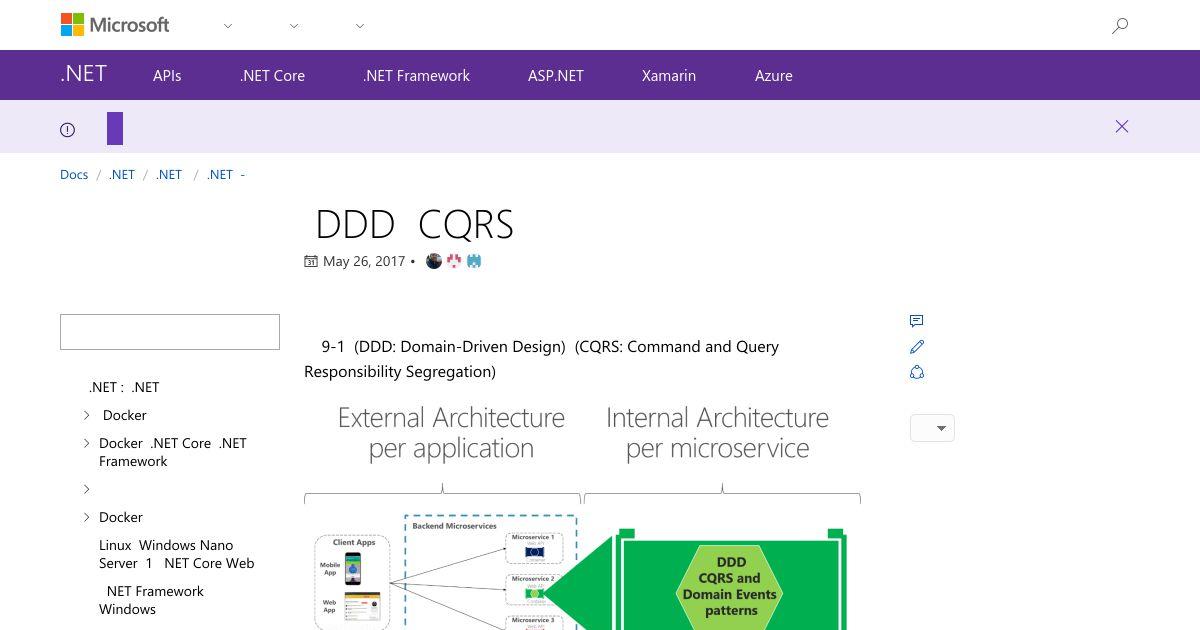Go to the .NET home brand link
The image size is (1200, 630).
point(83,74)
